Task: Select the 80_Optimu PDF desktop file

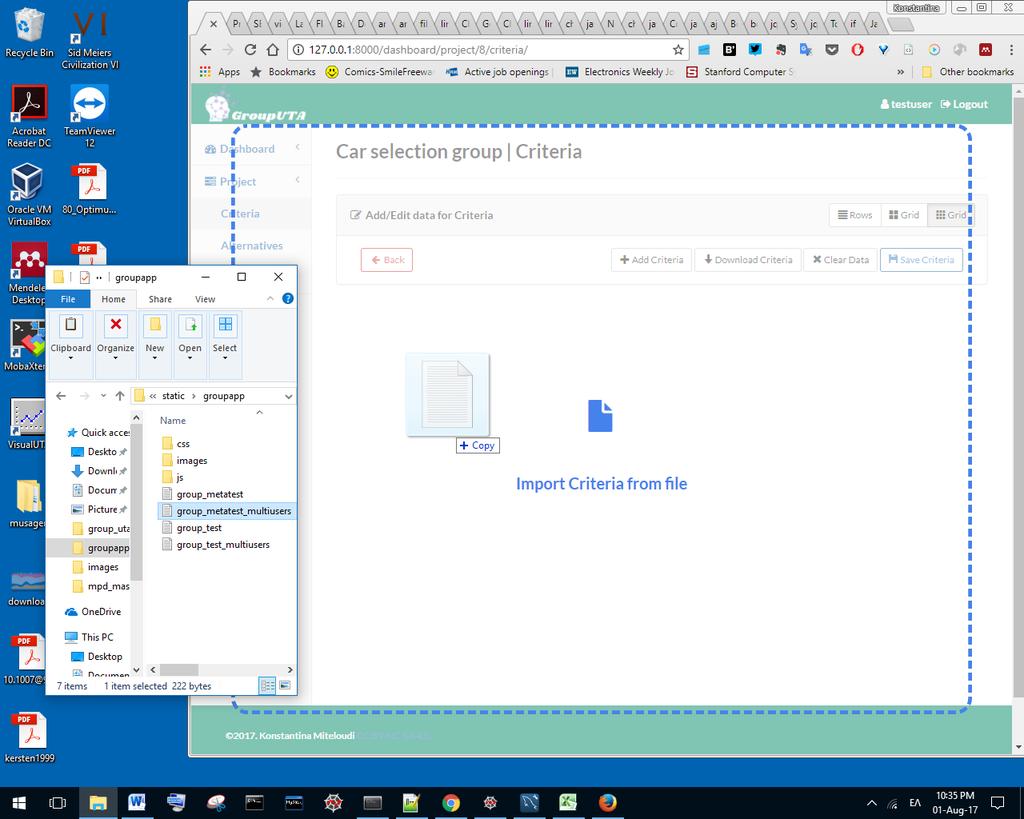Action: coord(89,189)
